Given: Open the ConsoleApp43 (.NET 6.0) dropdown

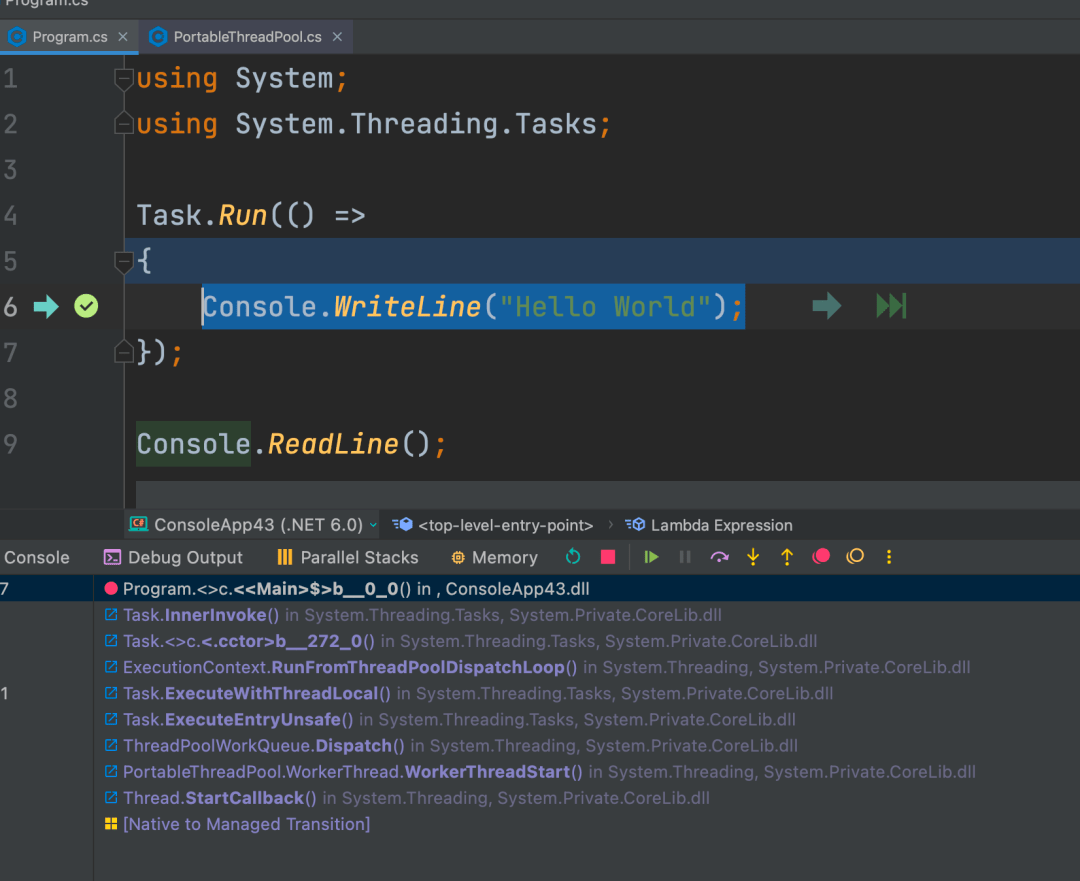Looking at the screenshot, I should (x=253, y=525).
